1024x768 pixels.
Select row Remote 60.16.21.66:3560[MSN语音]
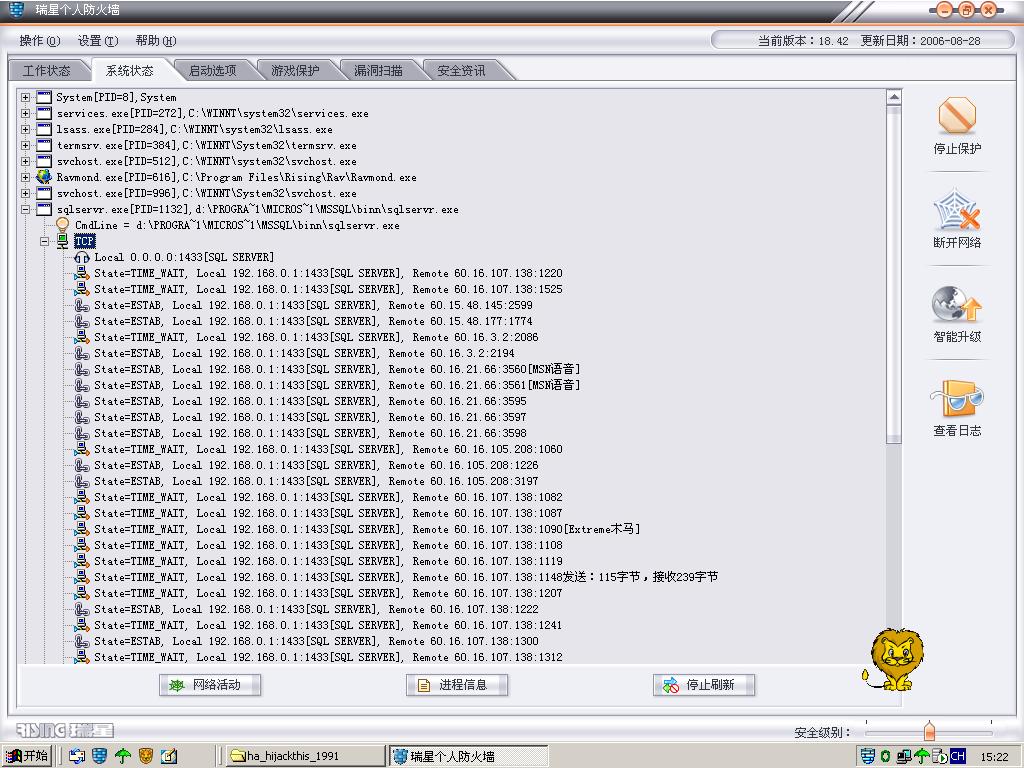pos(337,369)
